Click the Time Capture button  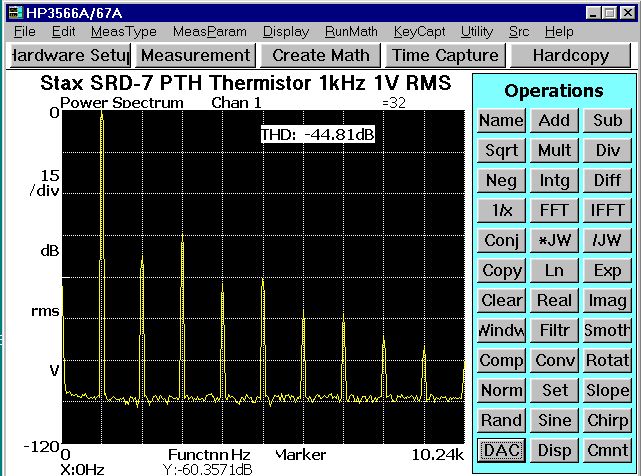(x=446, y=56)
